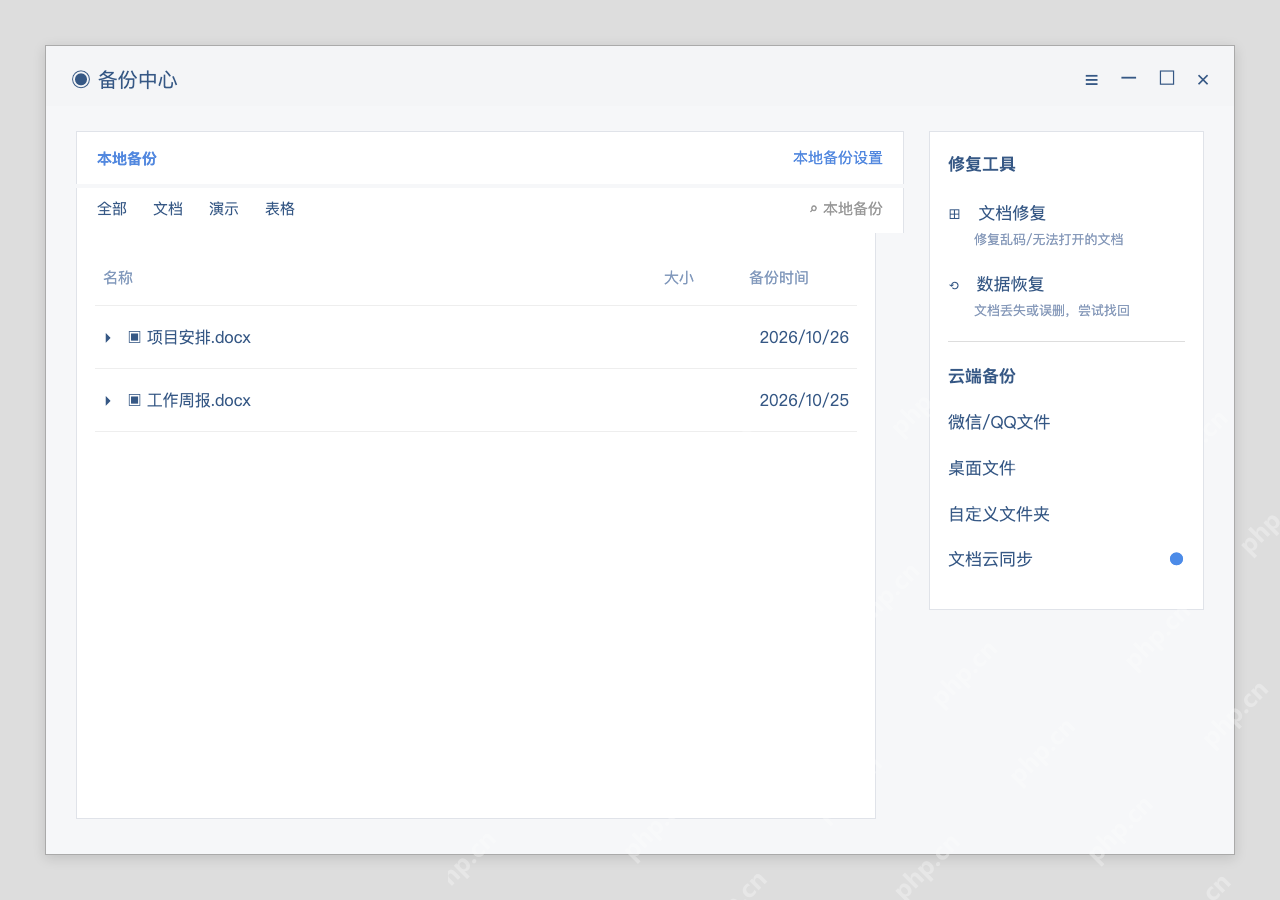Click the description 修复乱码/无法打开的文档

(1049, 240)
